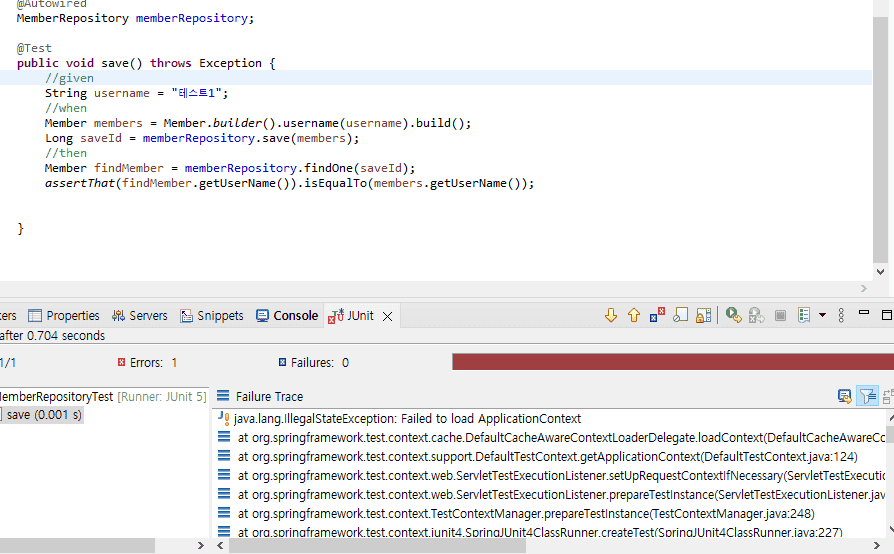Stop the JUnit test run
The image size is (894, 554).
(781, 315)
